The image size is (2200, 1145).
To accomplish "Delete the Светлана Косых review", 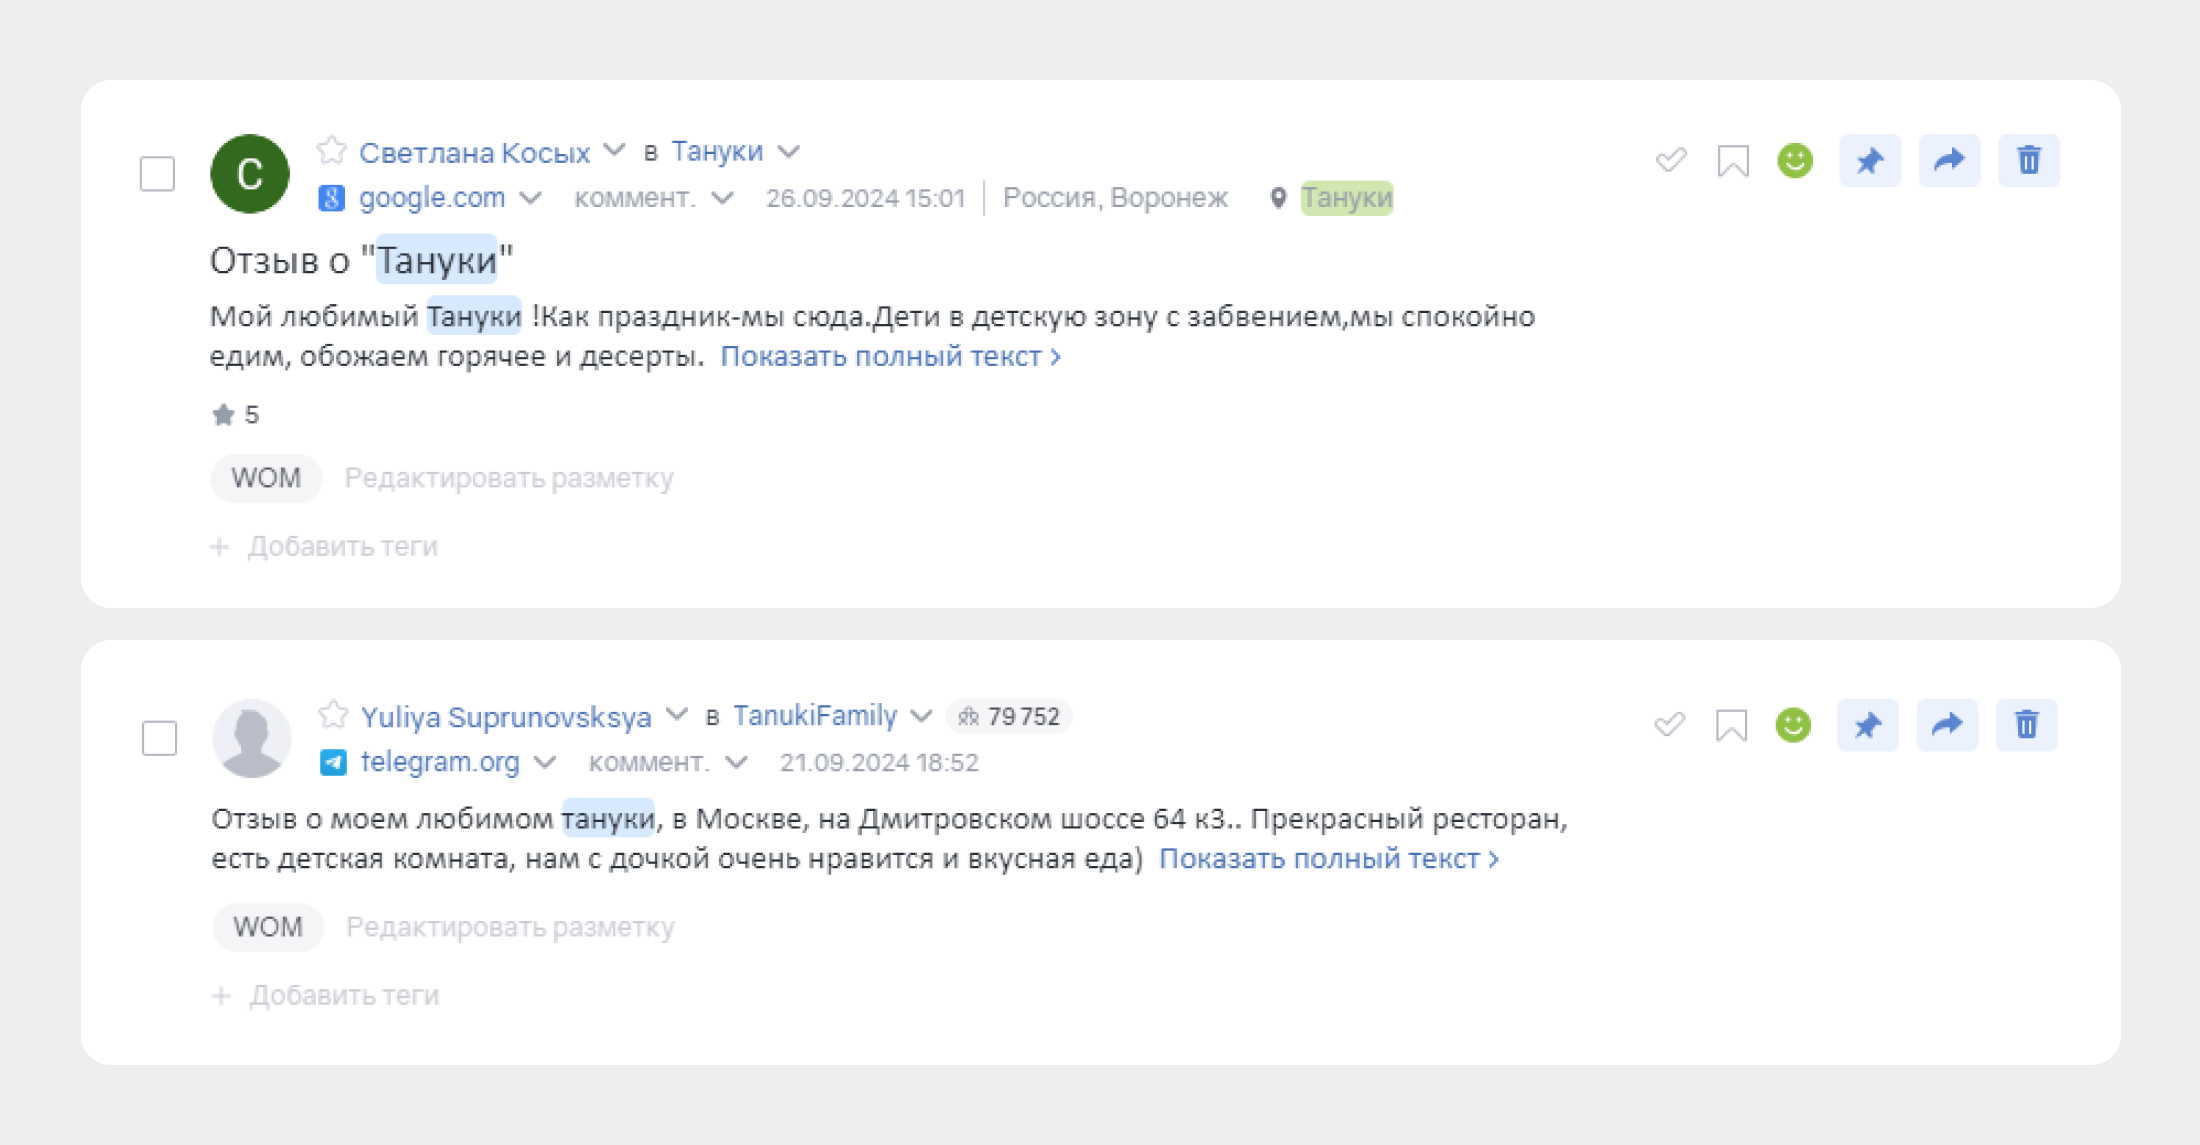I will (2029, 160).
